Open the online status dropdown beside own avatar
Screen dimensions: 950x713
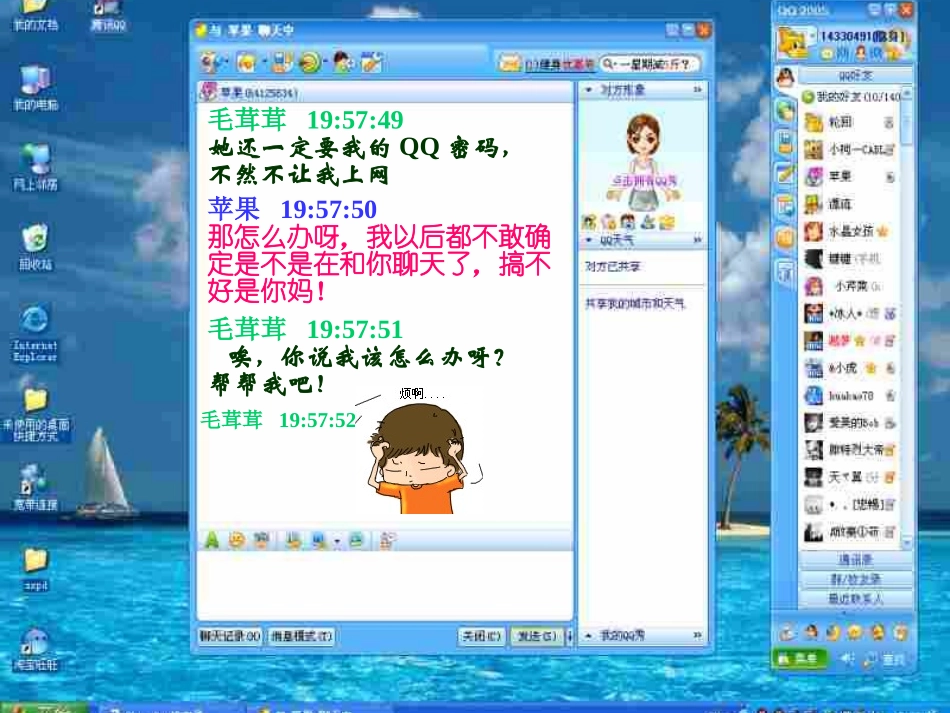pos(814,36)
